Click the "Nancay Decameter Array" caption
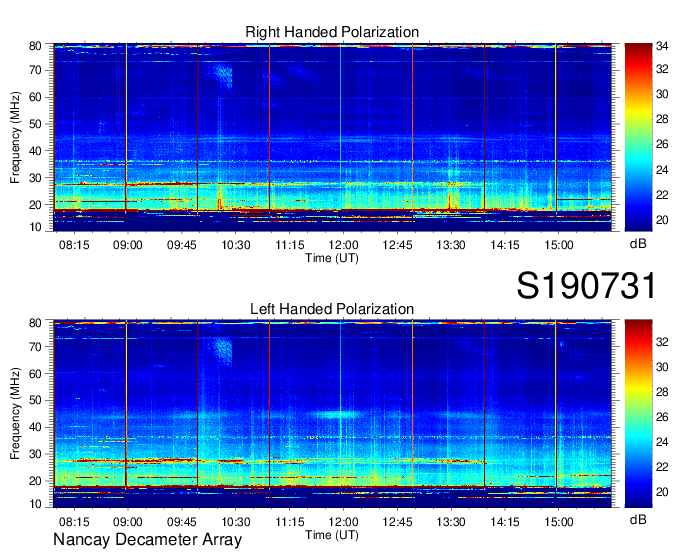Image resolution: width=680 pixels, height=552 pixels. pyautogui.click(x=147, y=540)
